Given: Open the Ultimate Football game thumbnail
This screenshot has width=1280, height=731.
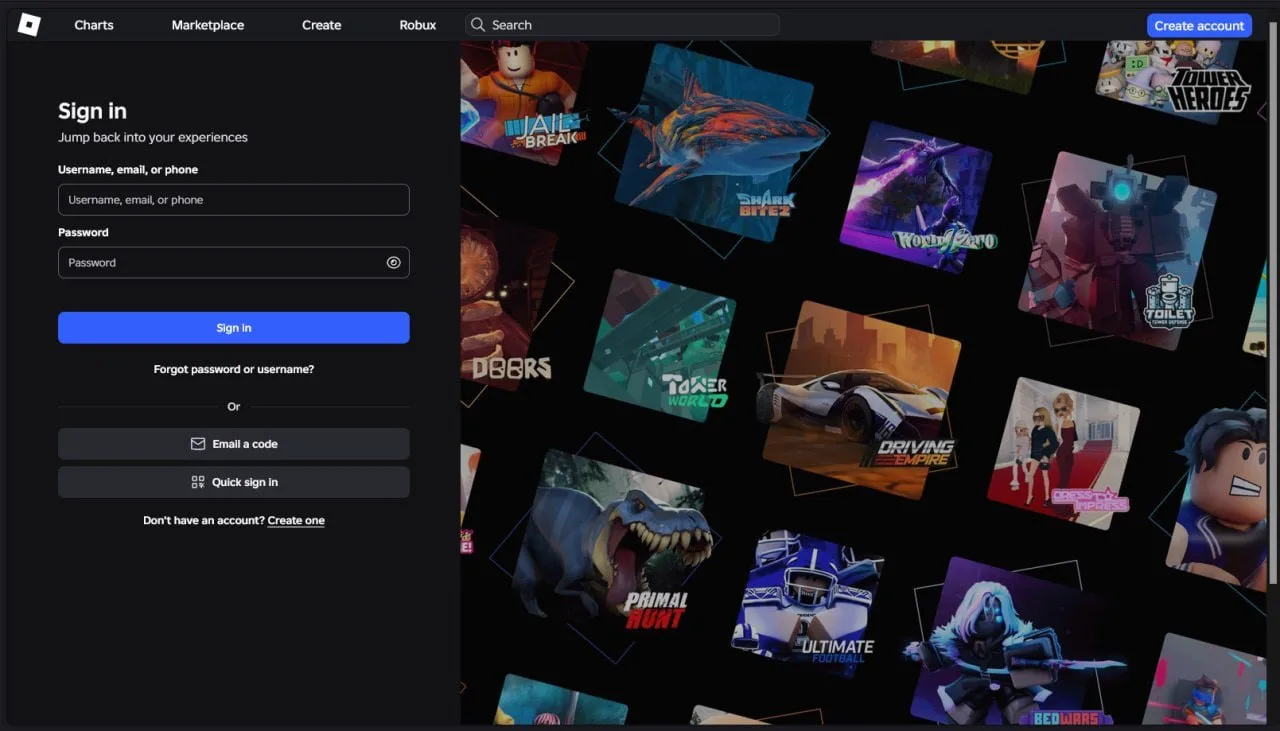Looking at the screenshot, I should click(x=808, y=605).
